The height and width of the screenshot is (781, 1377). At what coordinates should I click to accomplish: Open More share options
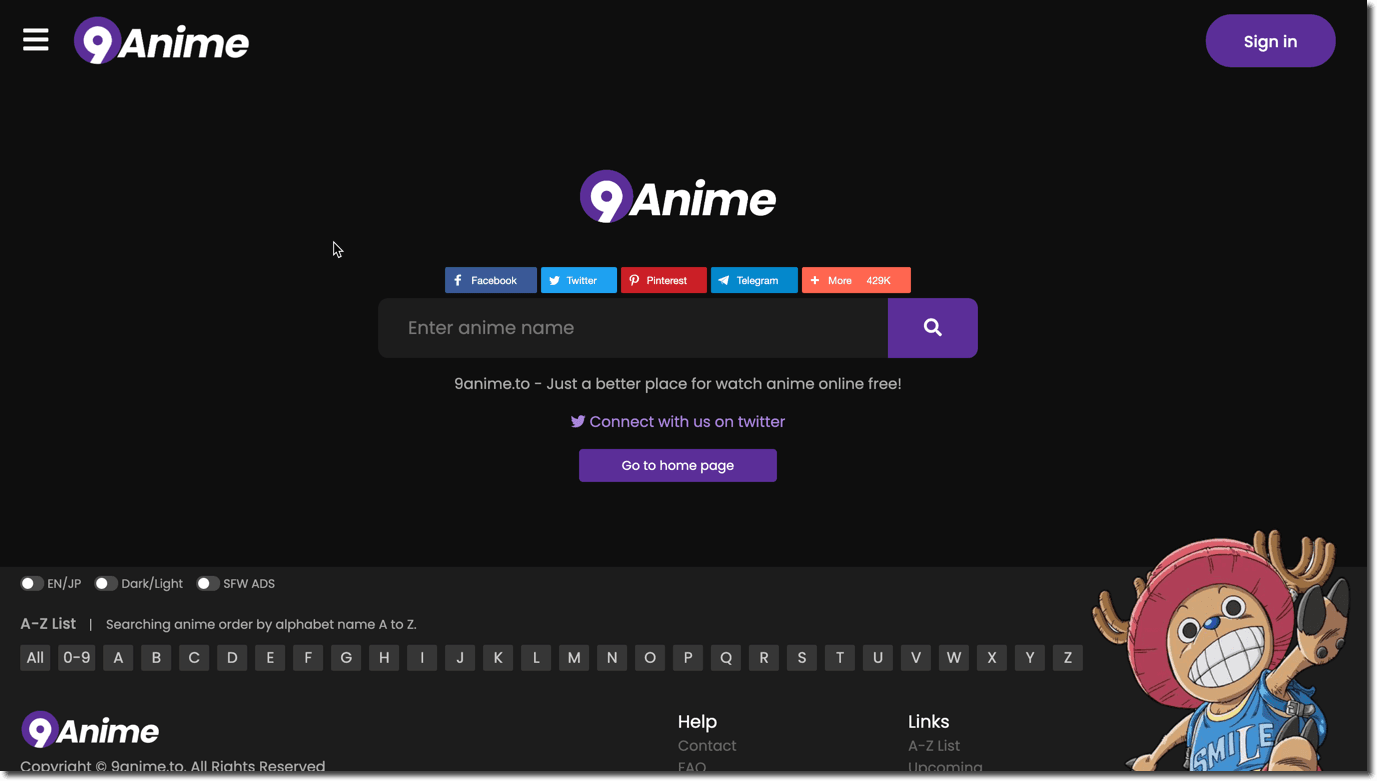[x=856, y=280]
